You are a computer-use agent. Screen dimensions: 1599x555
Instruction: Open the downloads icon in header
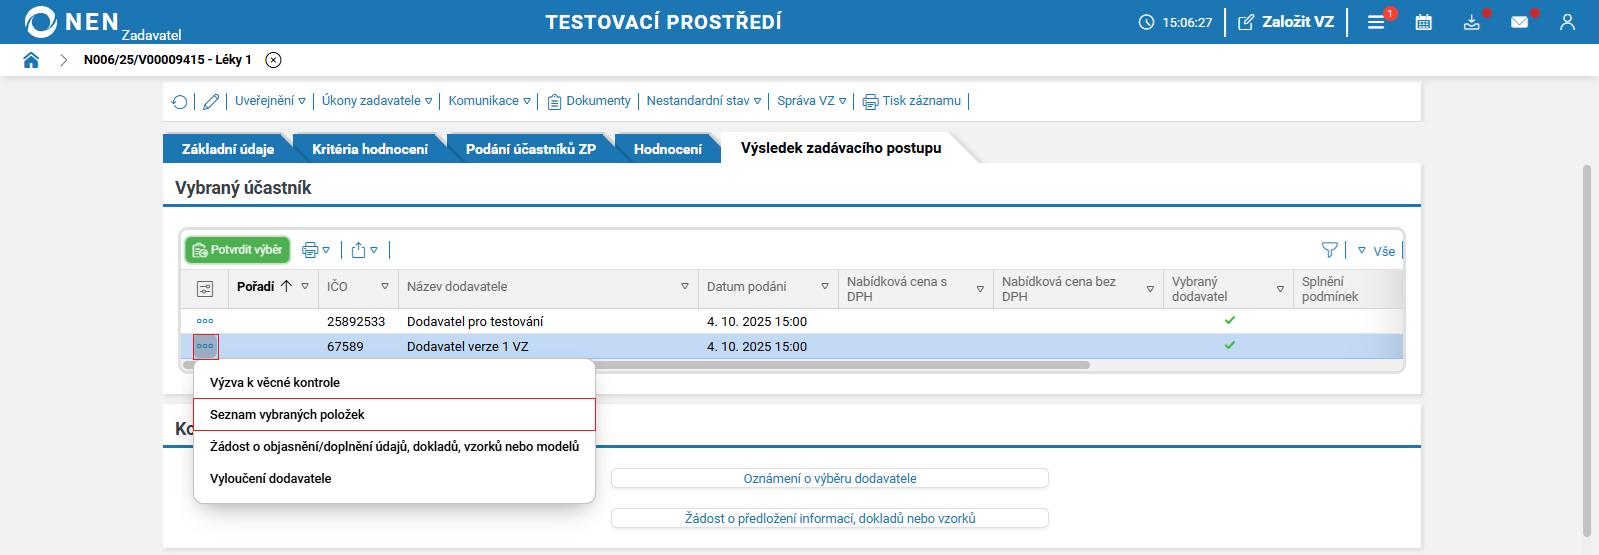click(1472, 22)
